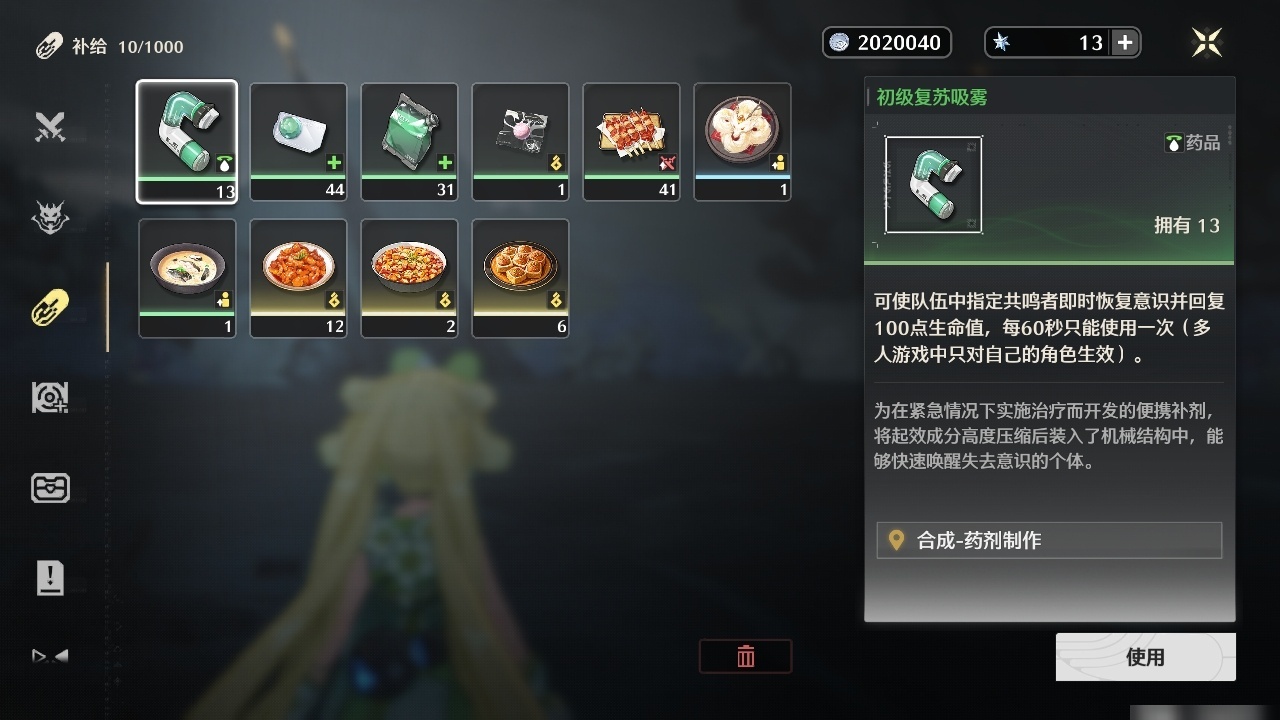Open the quest items exclamation category
The image size is (1280, 720).
(50, 578)
